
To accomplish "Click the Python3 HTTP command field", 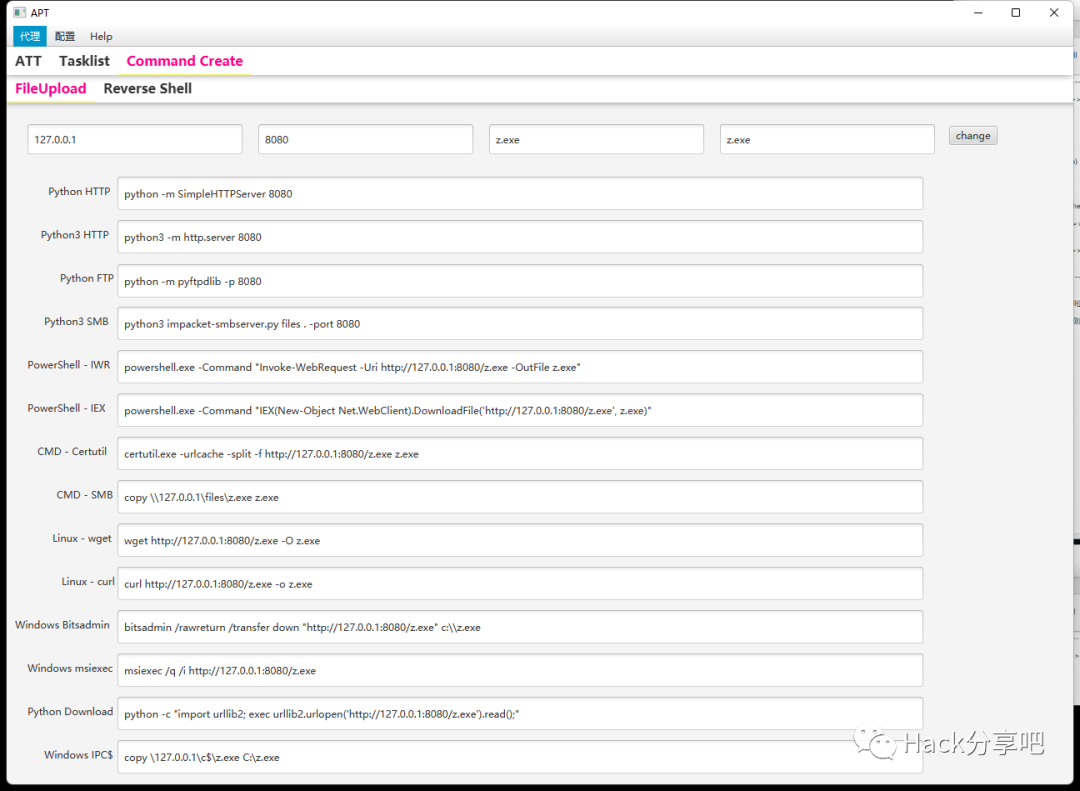I will click(520, 237).
